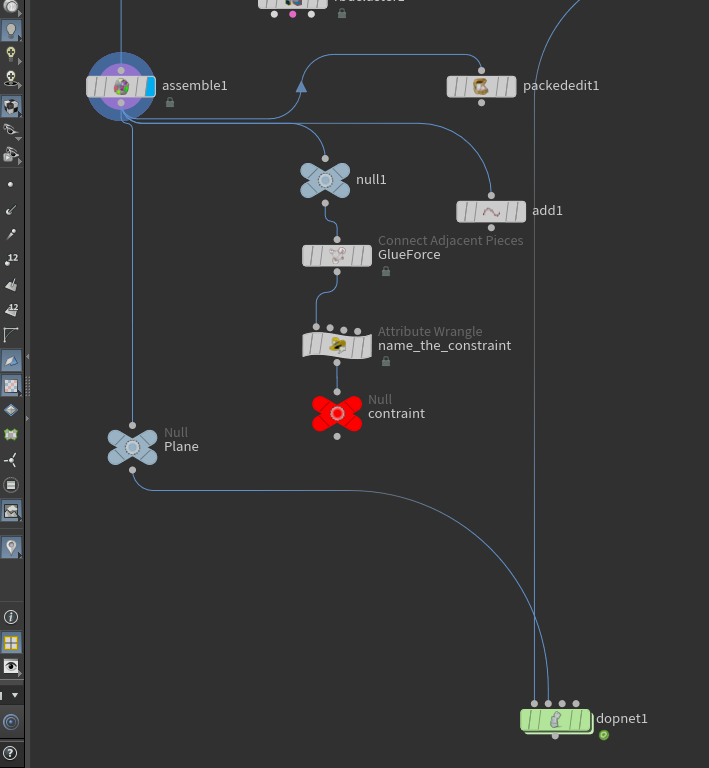
Task: Click the packededit1 node label
Action: click(x=561, y=86)
